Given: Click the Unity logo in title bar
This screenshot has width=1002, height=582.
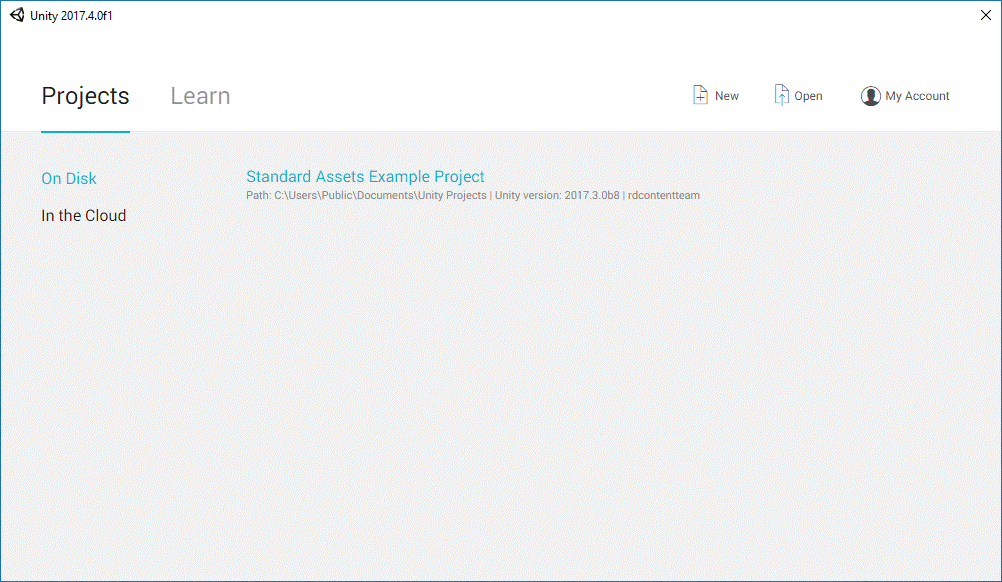Looking at the screenshot, I should click(x=17, y=15).
